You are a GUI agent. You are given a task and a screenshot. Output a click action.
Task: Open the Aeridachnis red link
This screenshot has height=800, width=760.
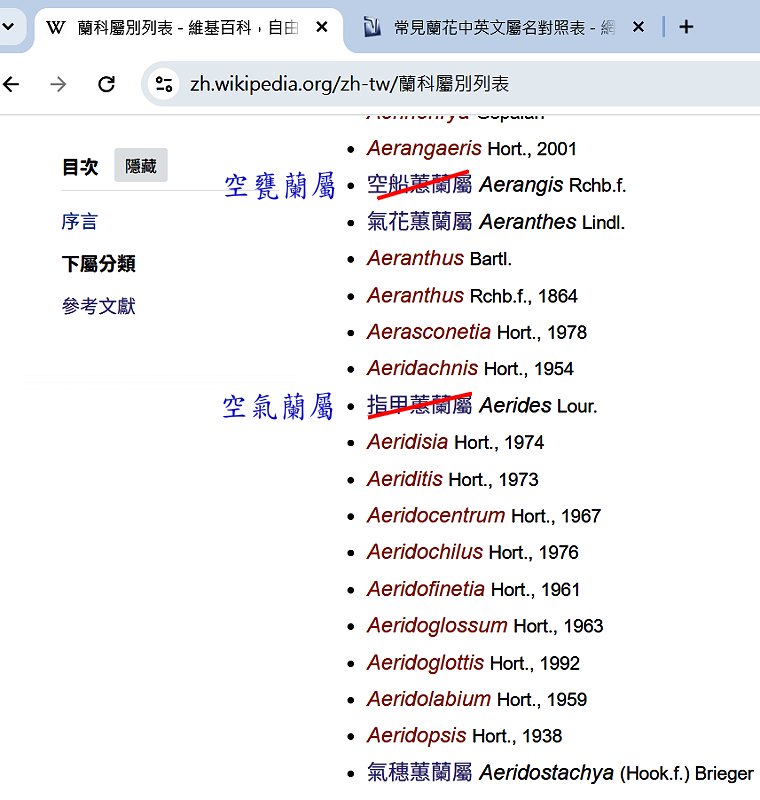pos(422,368)
